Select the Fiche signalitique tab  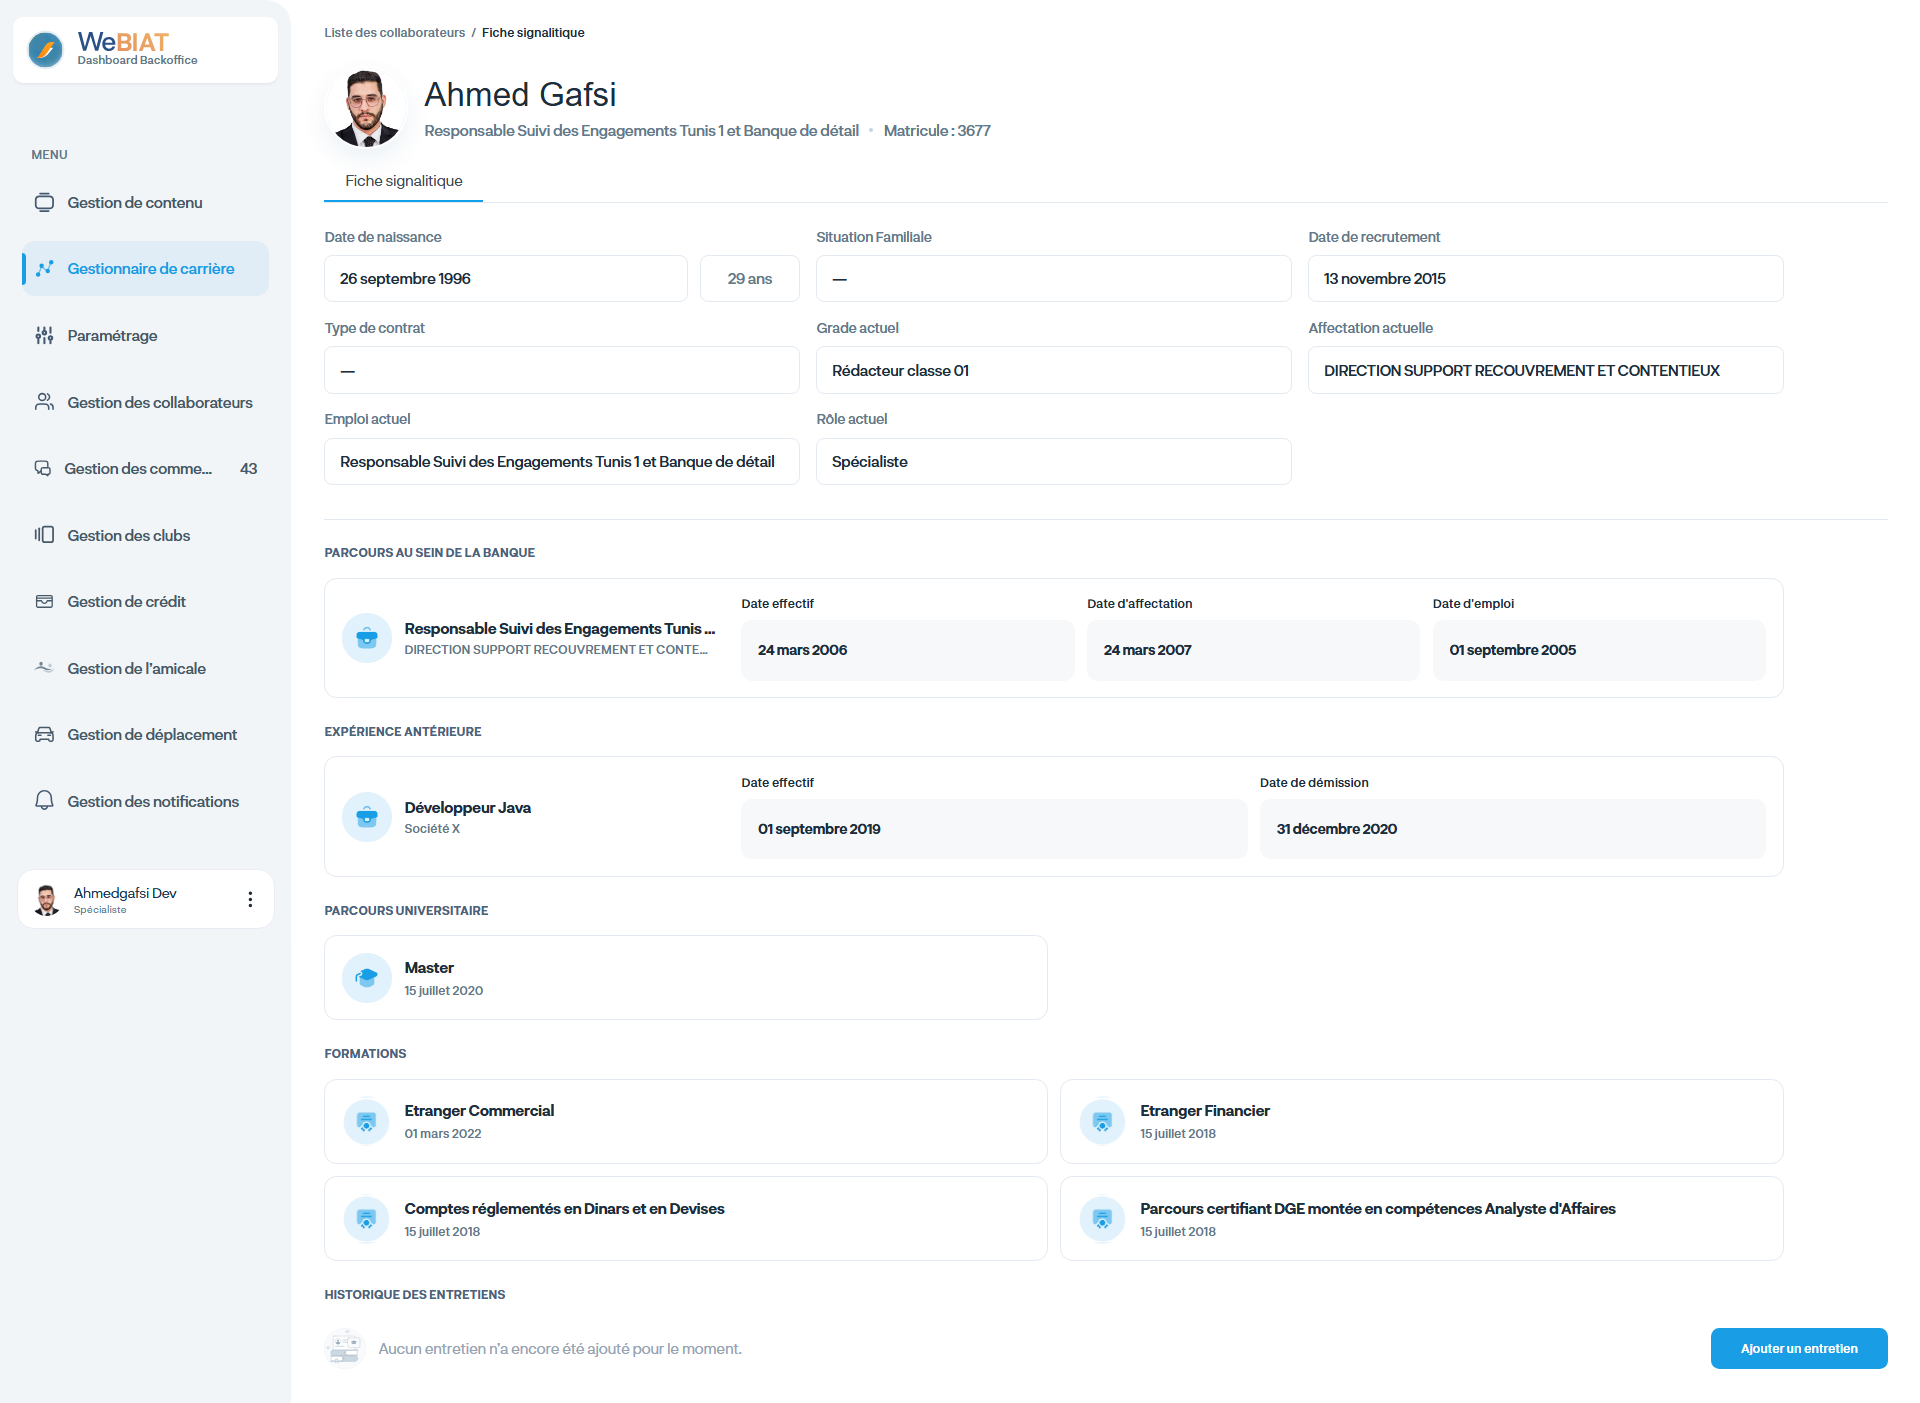[404, 181]
